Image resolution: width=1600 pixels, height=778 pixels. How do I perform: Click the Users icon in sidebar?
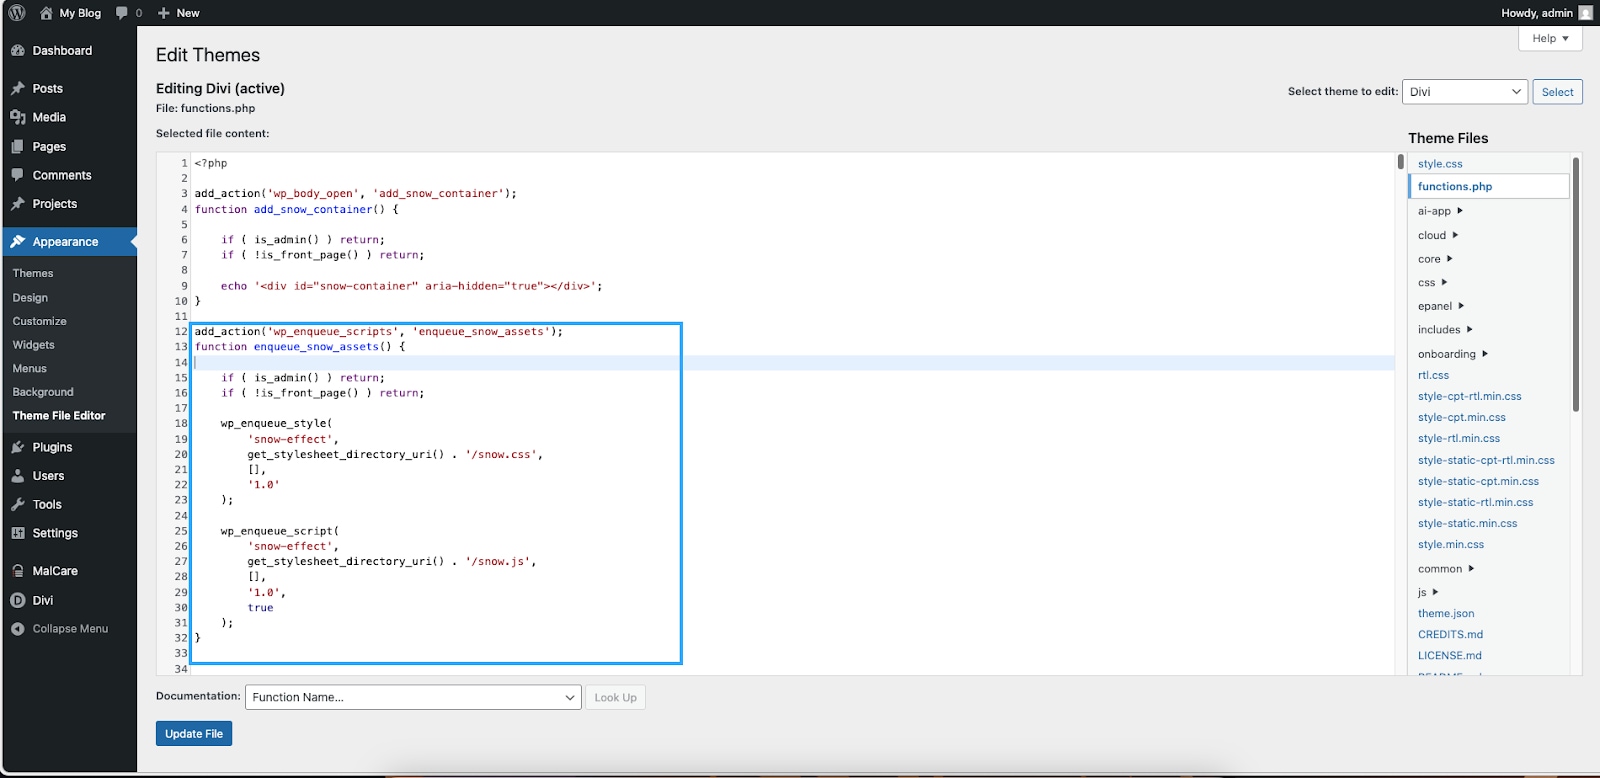(18, 476)
